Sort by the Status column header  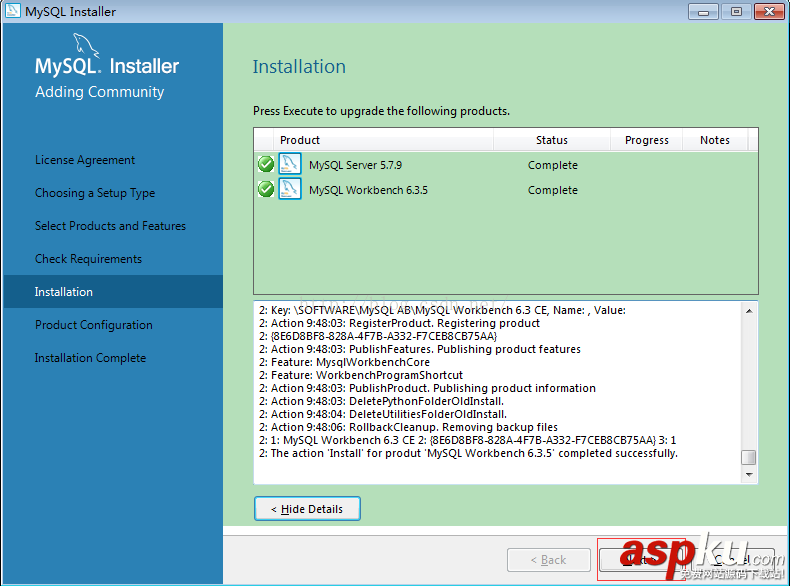[x=552, y=140]
